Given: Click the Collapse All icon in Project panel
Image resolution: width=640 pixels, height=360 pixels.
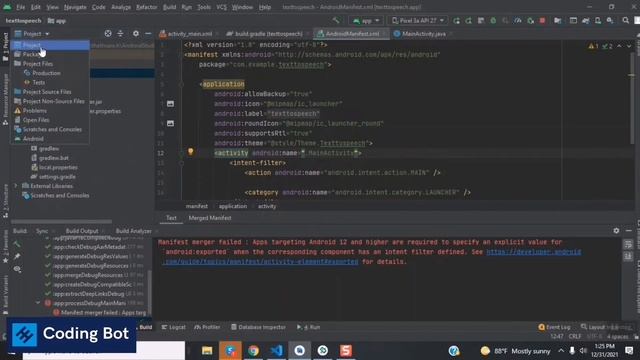Looking at the screenshot, I should 120,34.
